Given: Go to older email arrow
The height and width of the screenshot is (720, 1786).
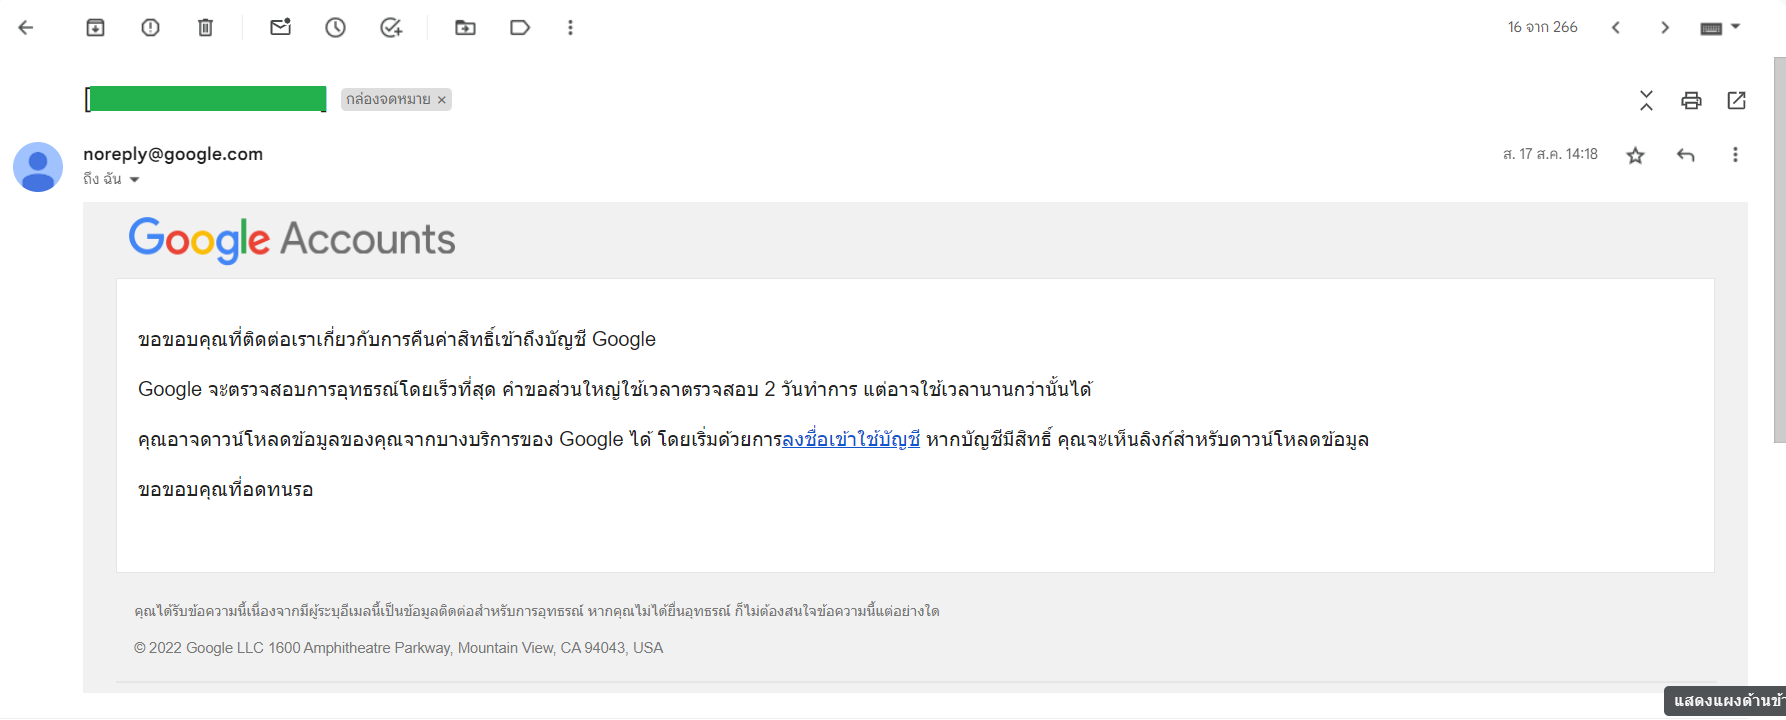Looking at the screenshot, I should [1665, 28].
